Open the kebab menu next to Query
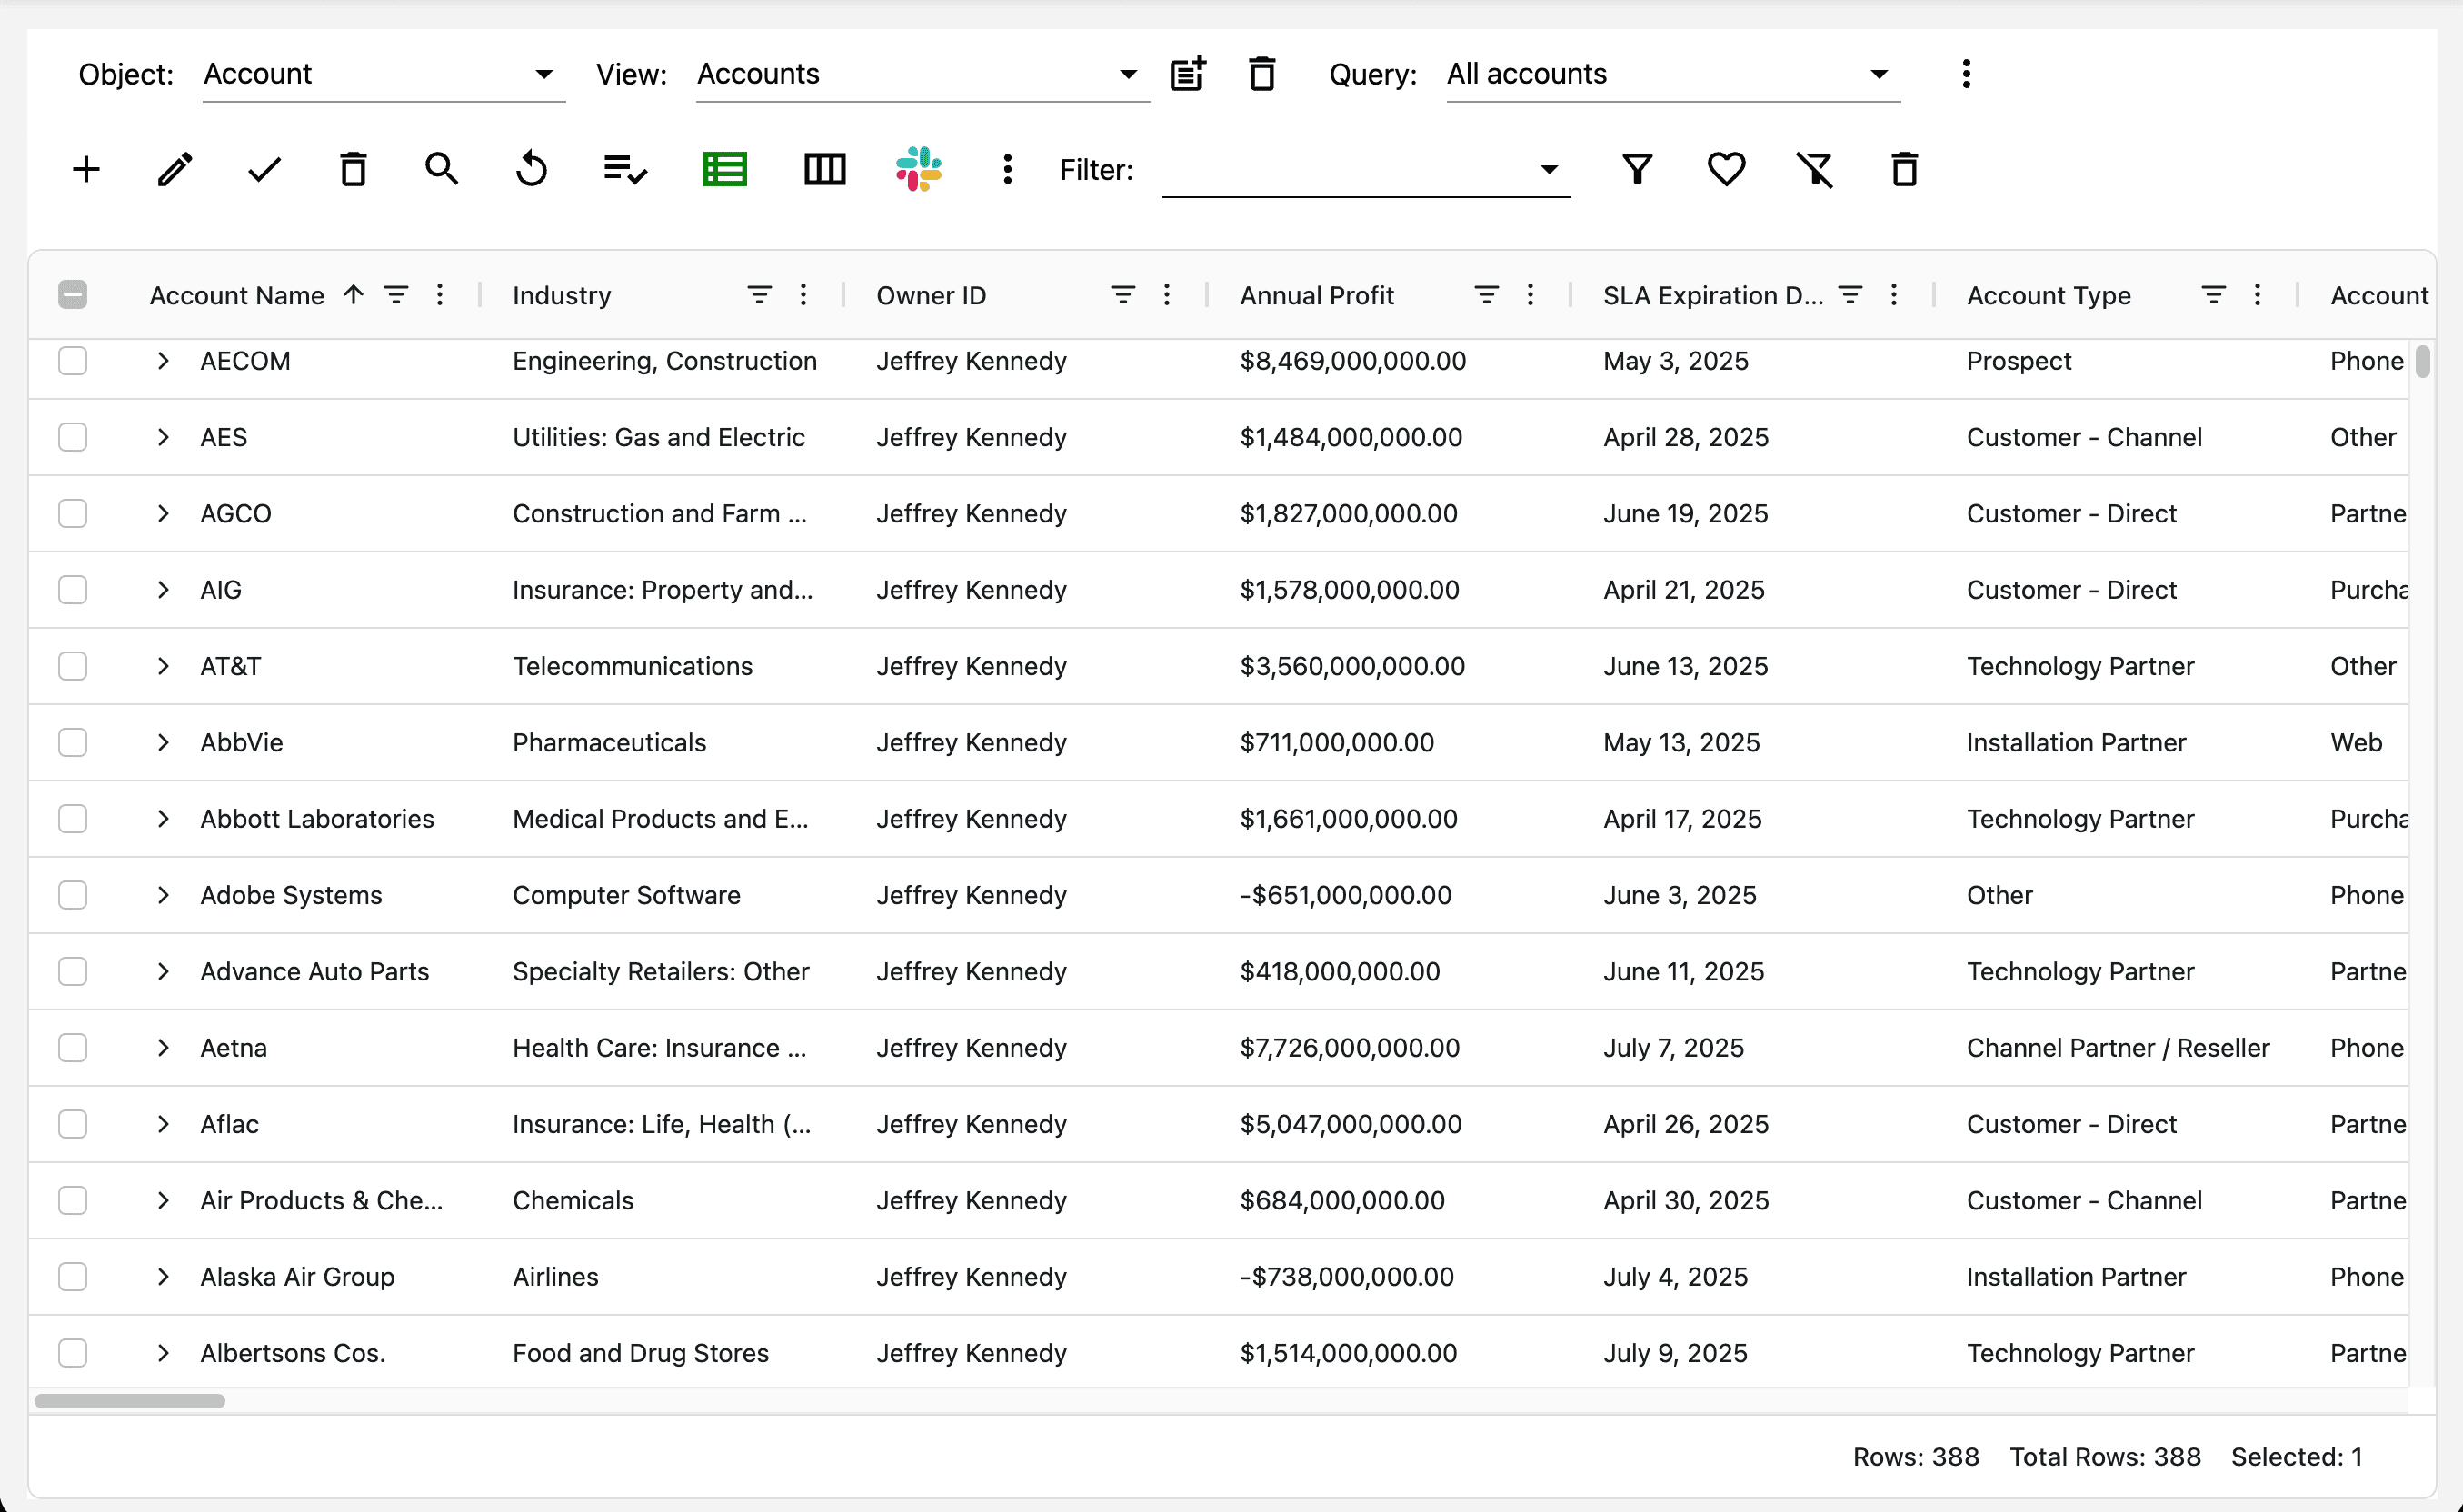 click(1965, 74)
